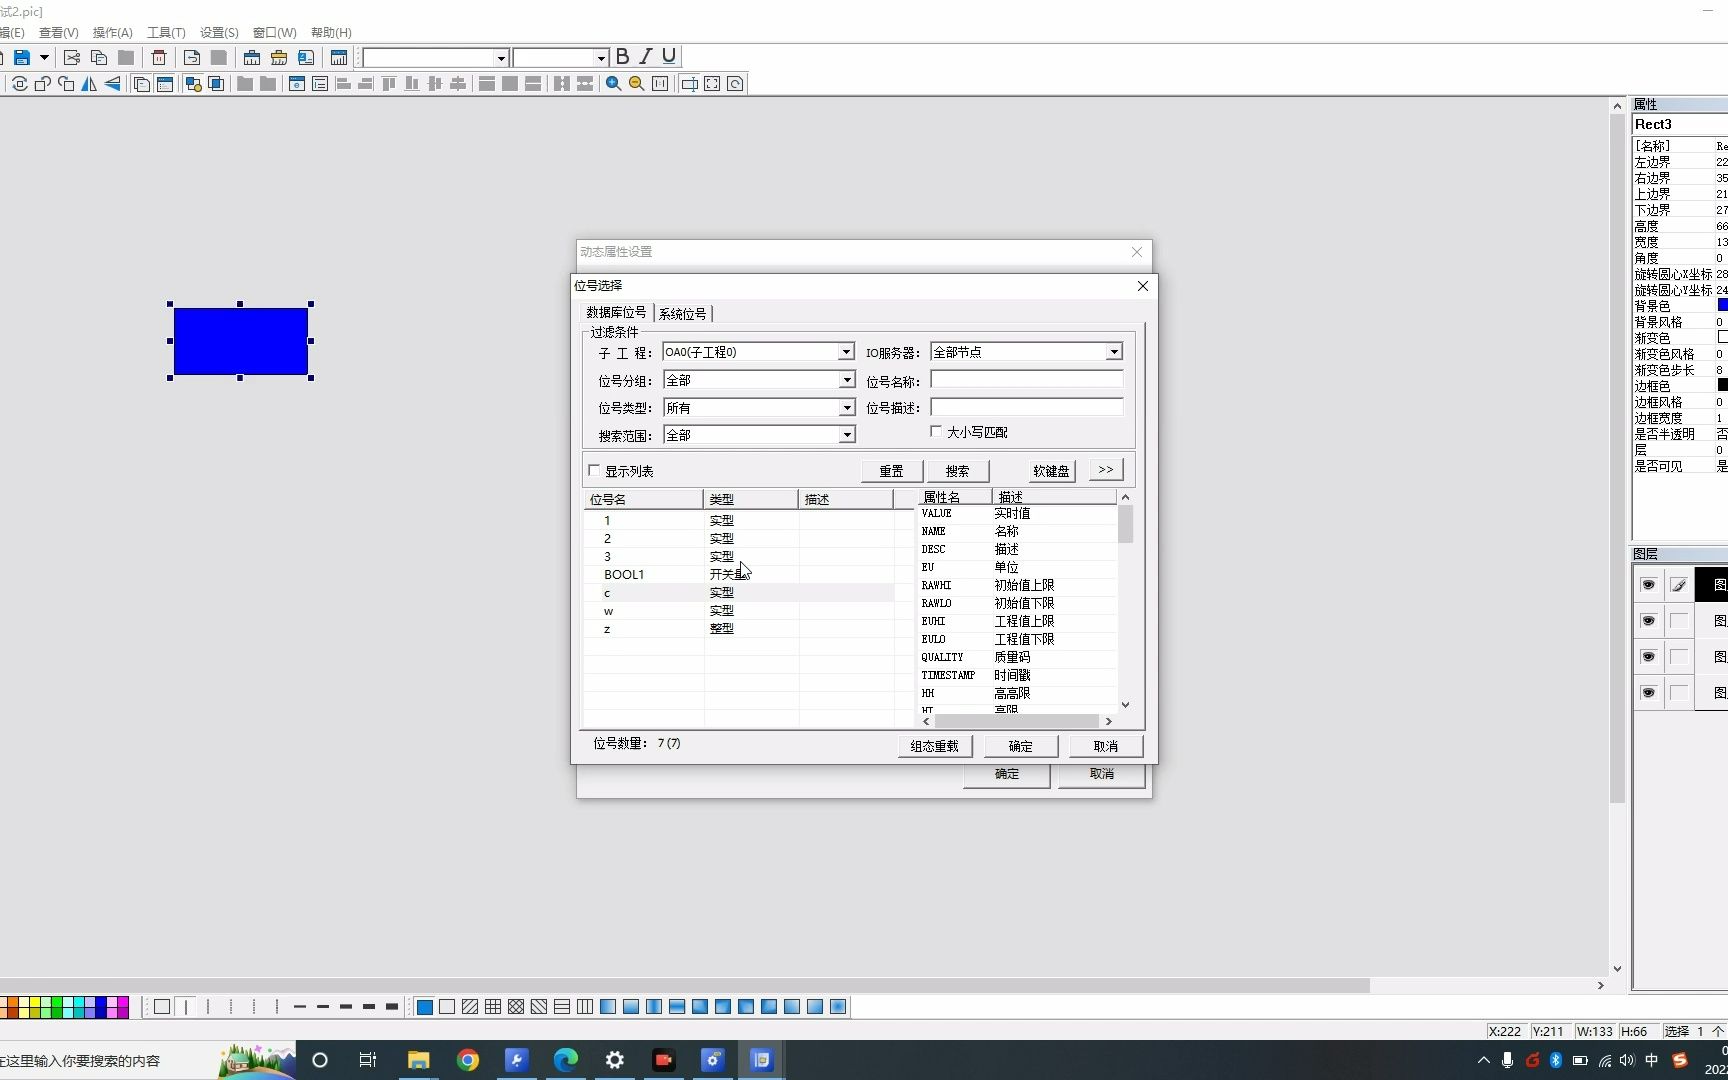Click the 位号描述 input field
Screen dimensions: 1728x1080
click(x=1027, y=407)
